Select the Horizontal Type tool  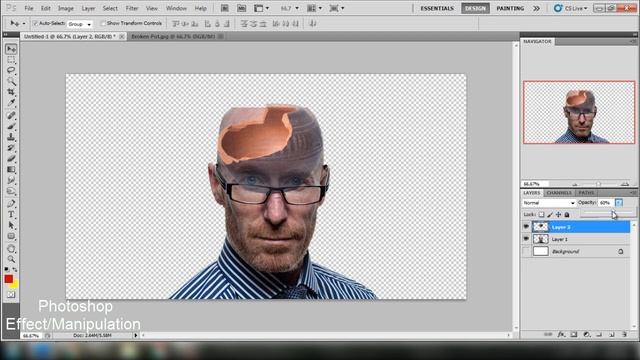point(11,215)
